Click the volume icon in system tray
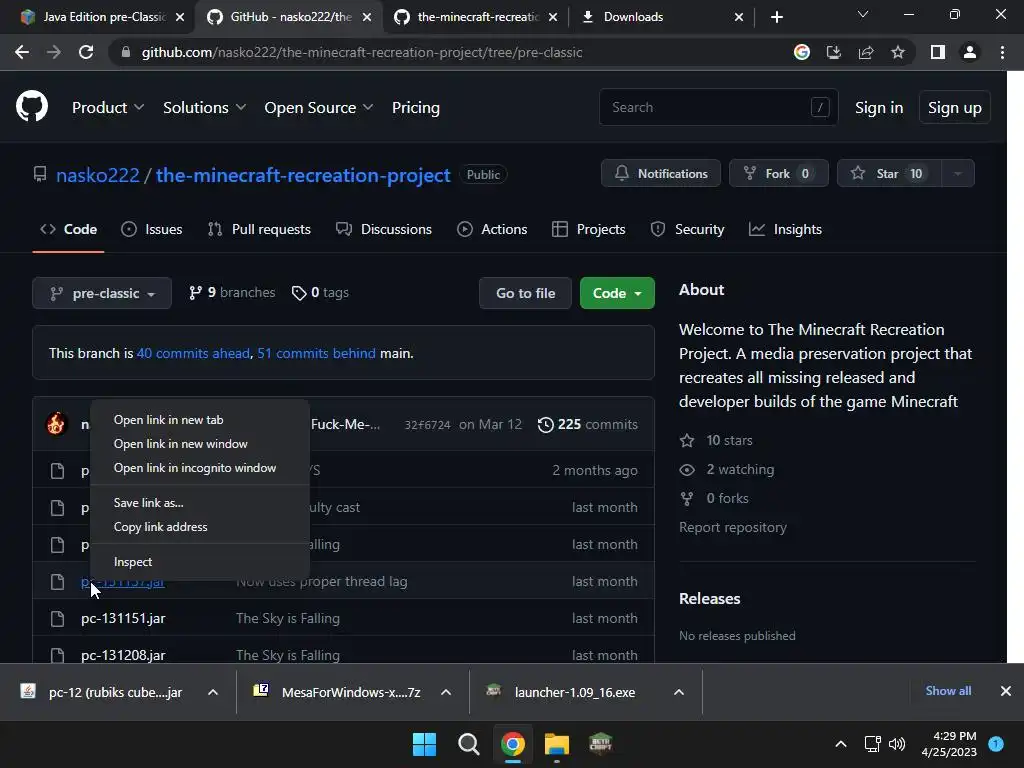 tap(897, 744)
